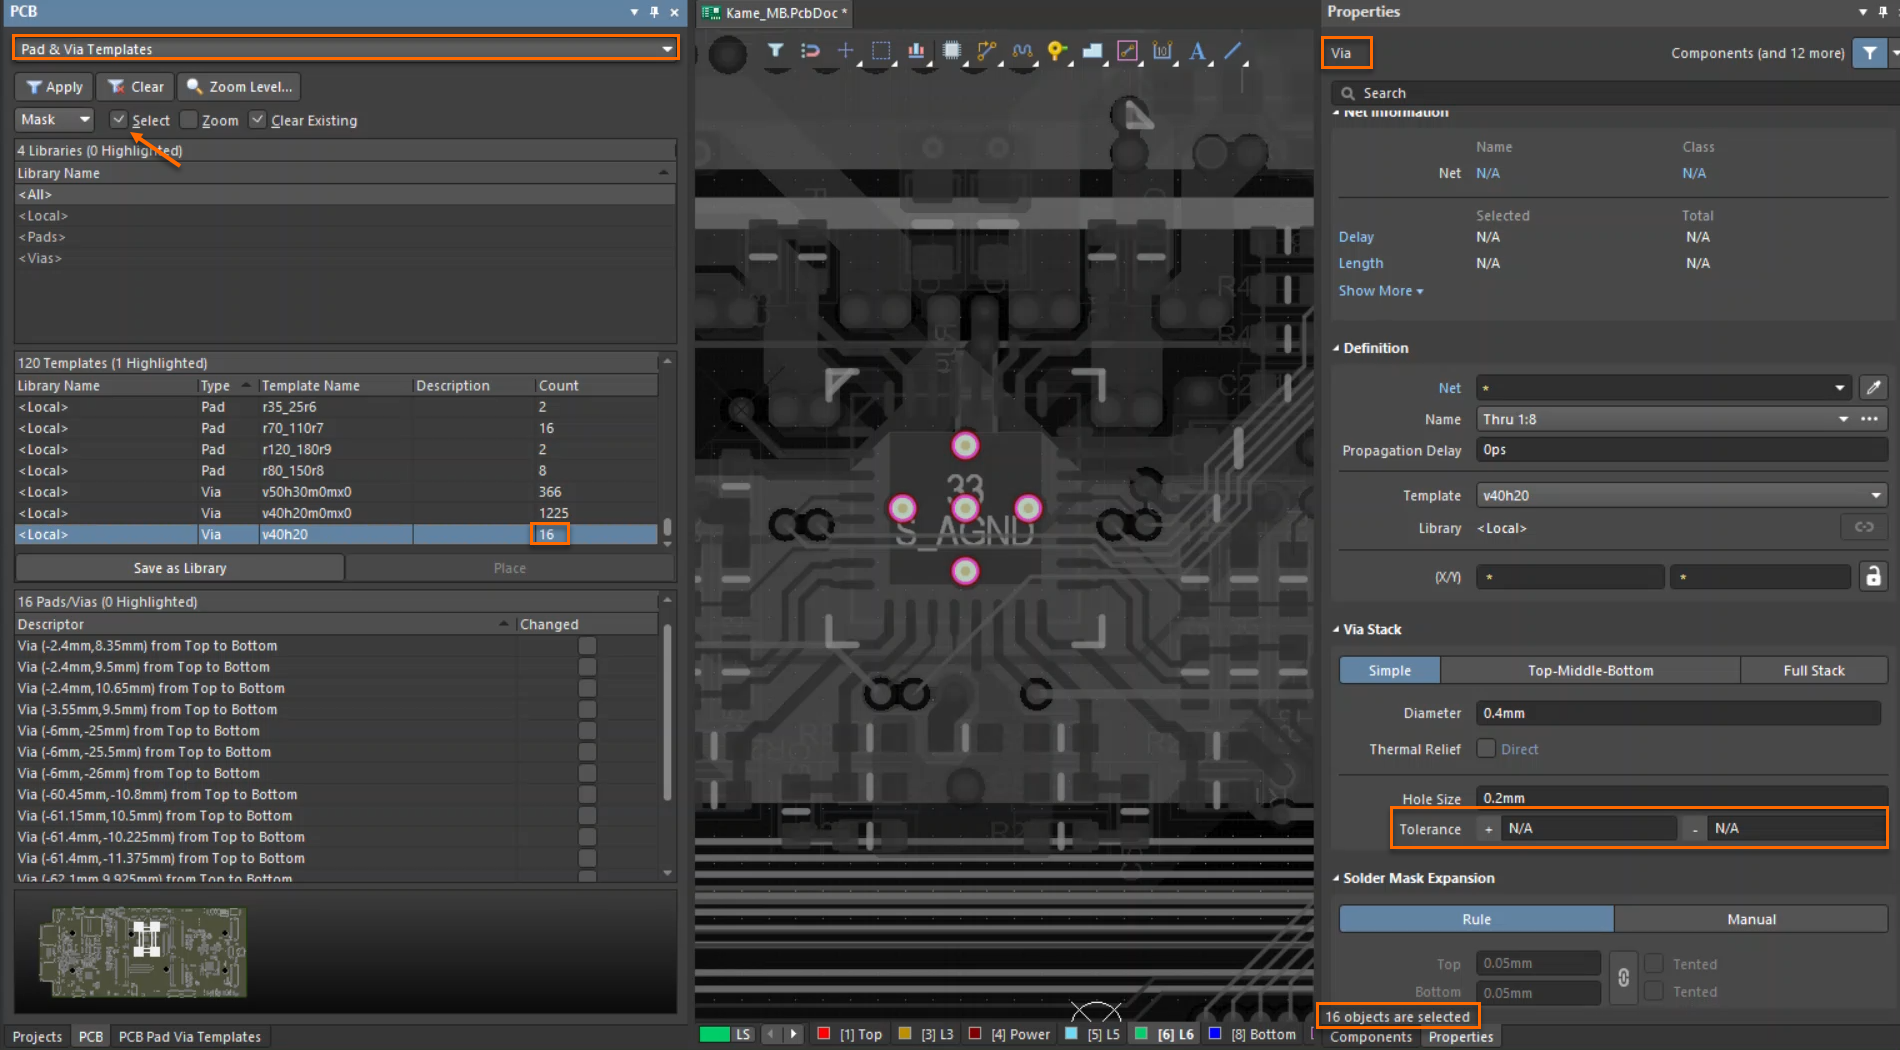The width and height of the screenshot is (1900, 1050).
Task: Select the place via tool
Action: pos(1056,50)
